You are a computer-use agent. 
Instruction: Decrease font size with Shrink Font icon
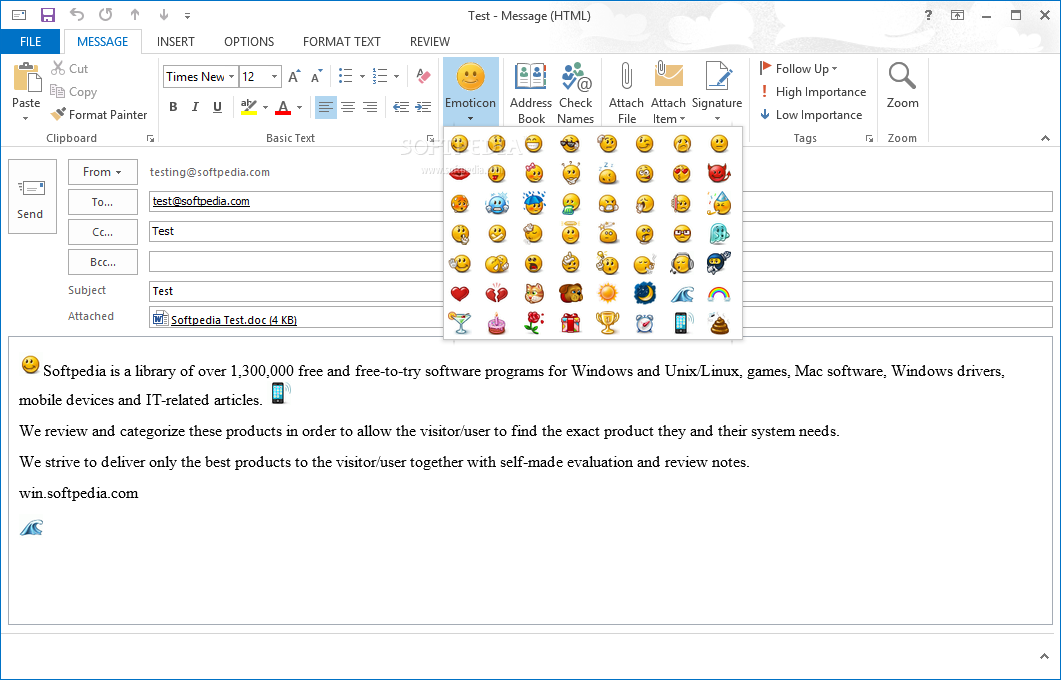(316, 76)
